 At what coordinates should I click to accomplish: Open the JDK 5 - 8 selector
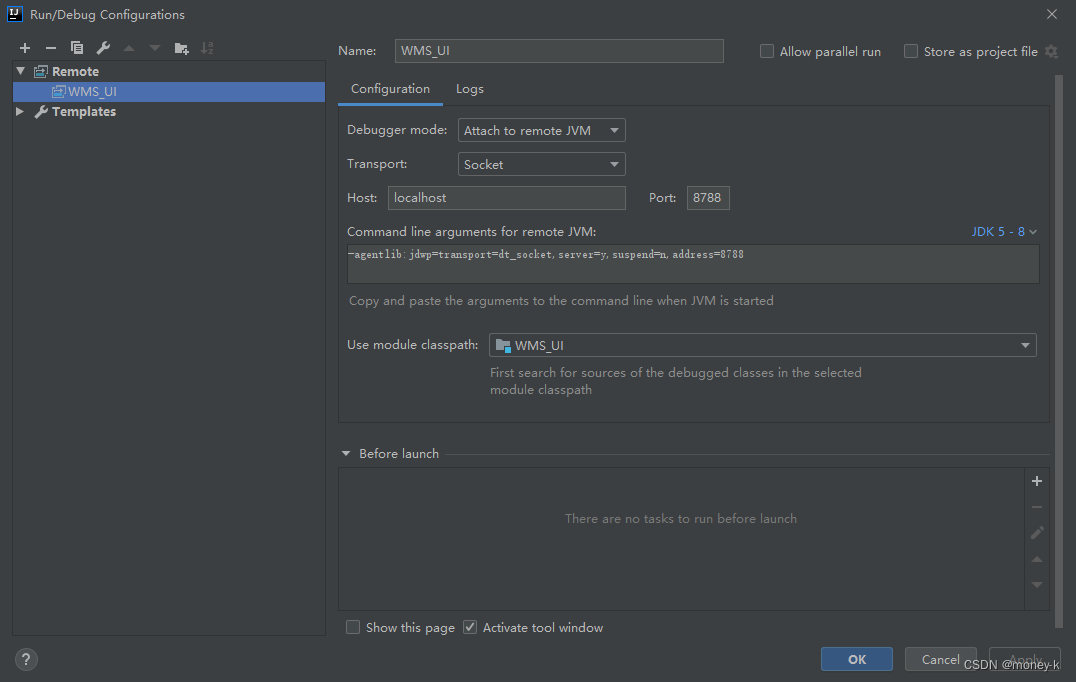[x=1003, y=231]
